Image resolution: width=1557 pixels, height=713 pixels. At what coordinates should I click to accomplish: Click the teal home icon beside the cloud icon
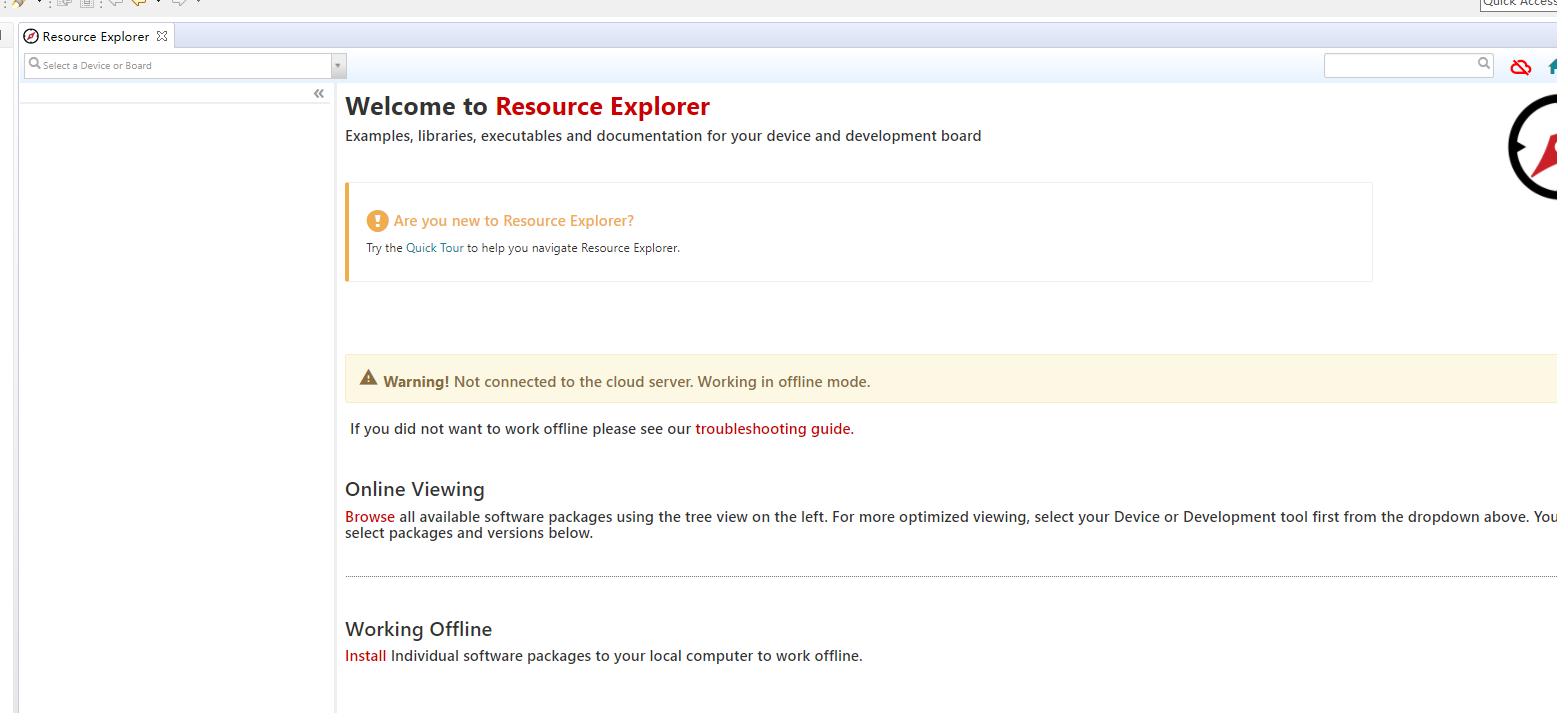[x=1552, y=67]
